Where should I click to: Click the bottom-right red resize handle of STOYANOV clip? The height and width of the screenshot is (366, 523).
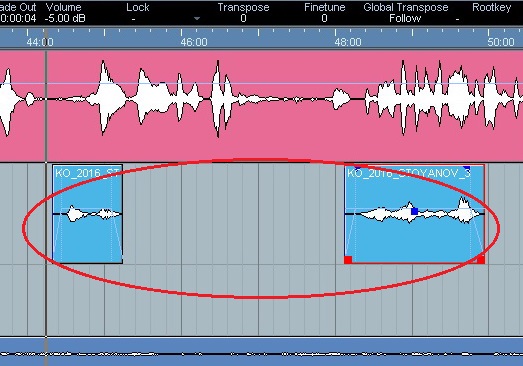coord(481,260)
